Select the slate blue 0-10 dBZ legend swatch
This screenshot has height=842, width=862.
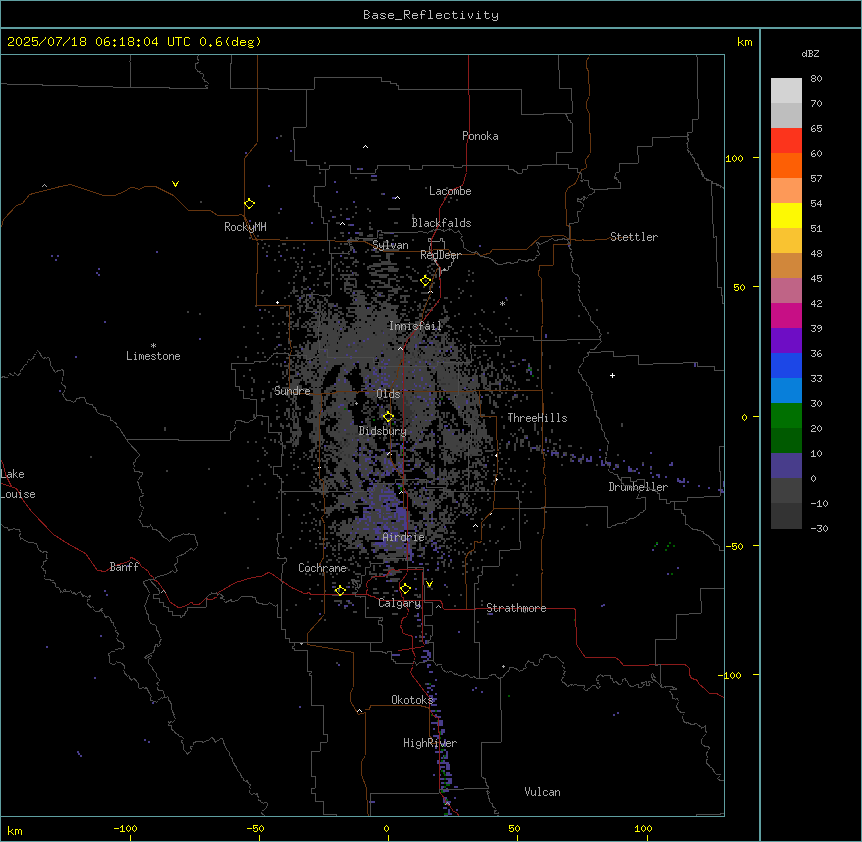pyautogui.click(x=786, y=466)
